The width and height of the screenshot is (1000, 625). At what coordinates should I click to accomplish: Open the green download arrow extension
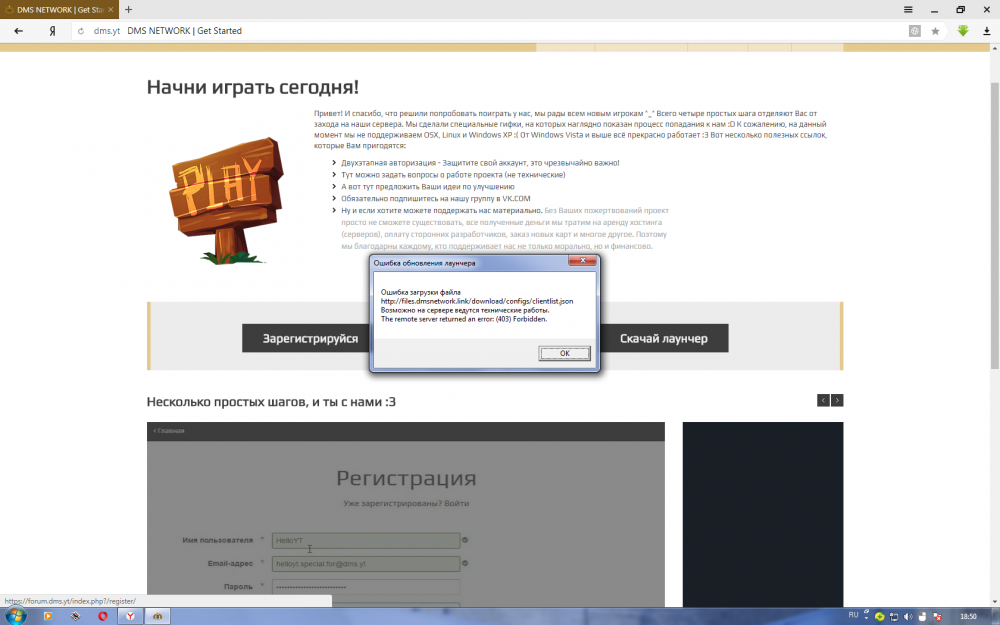click(x=962, y=31)
